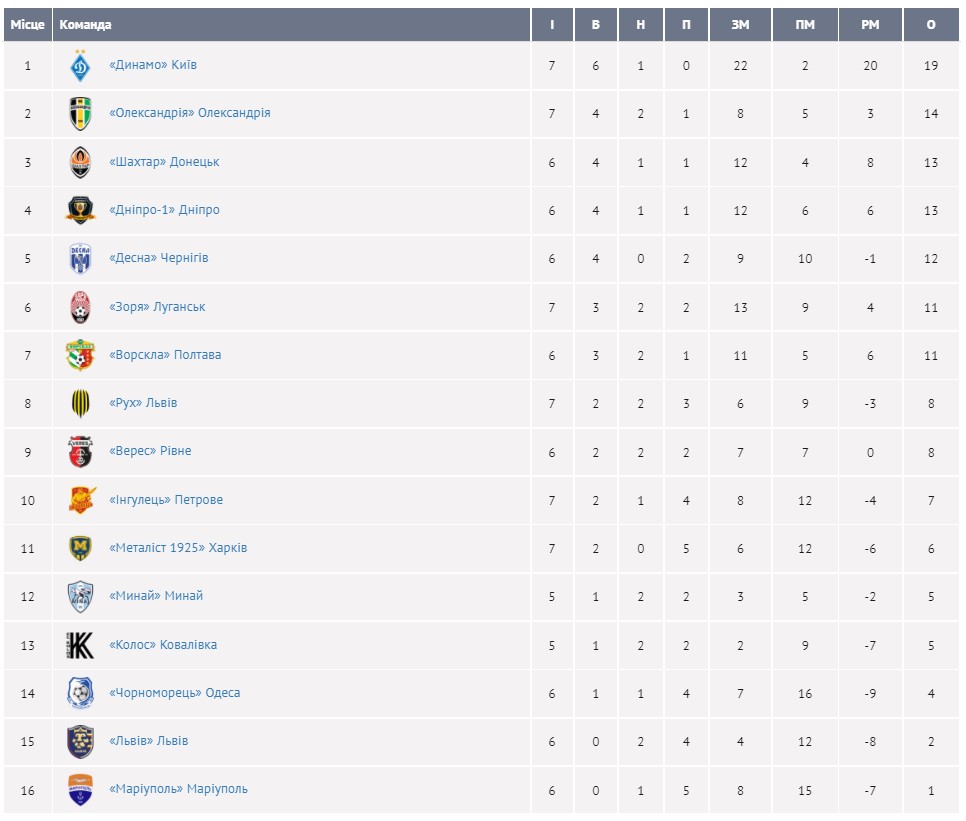
Task: Click the Zorya Luhansk team logo
Action: coord(80,307)
